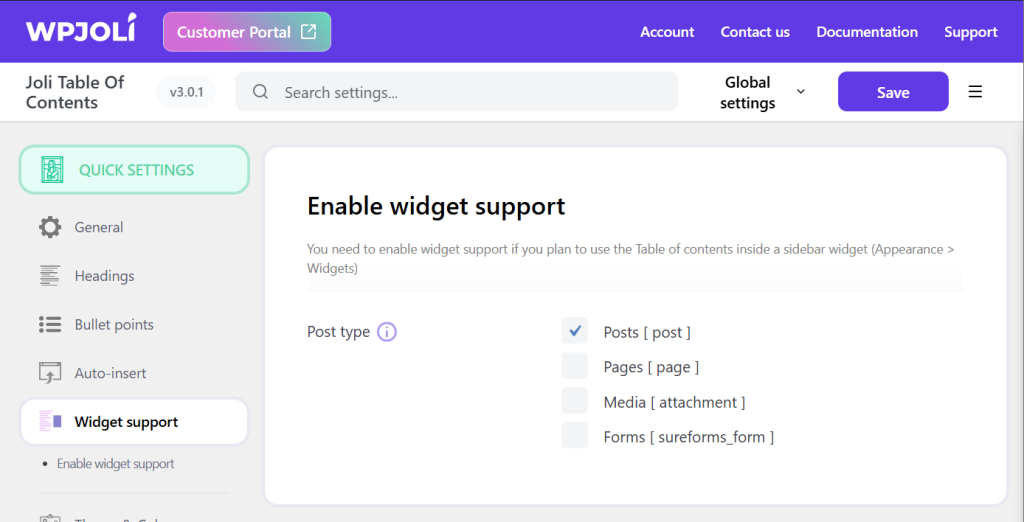The height and width of the screenshot is (522, 1024).
Task: Open the Account menu link
Action: pyautogui.click(x=667, y=32)
